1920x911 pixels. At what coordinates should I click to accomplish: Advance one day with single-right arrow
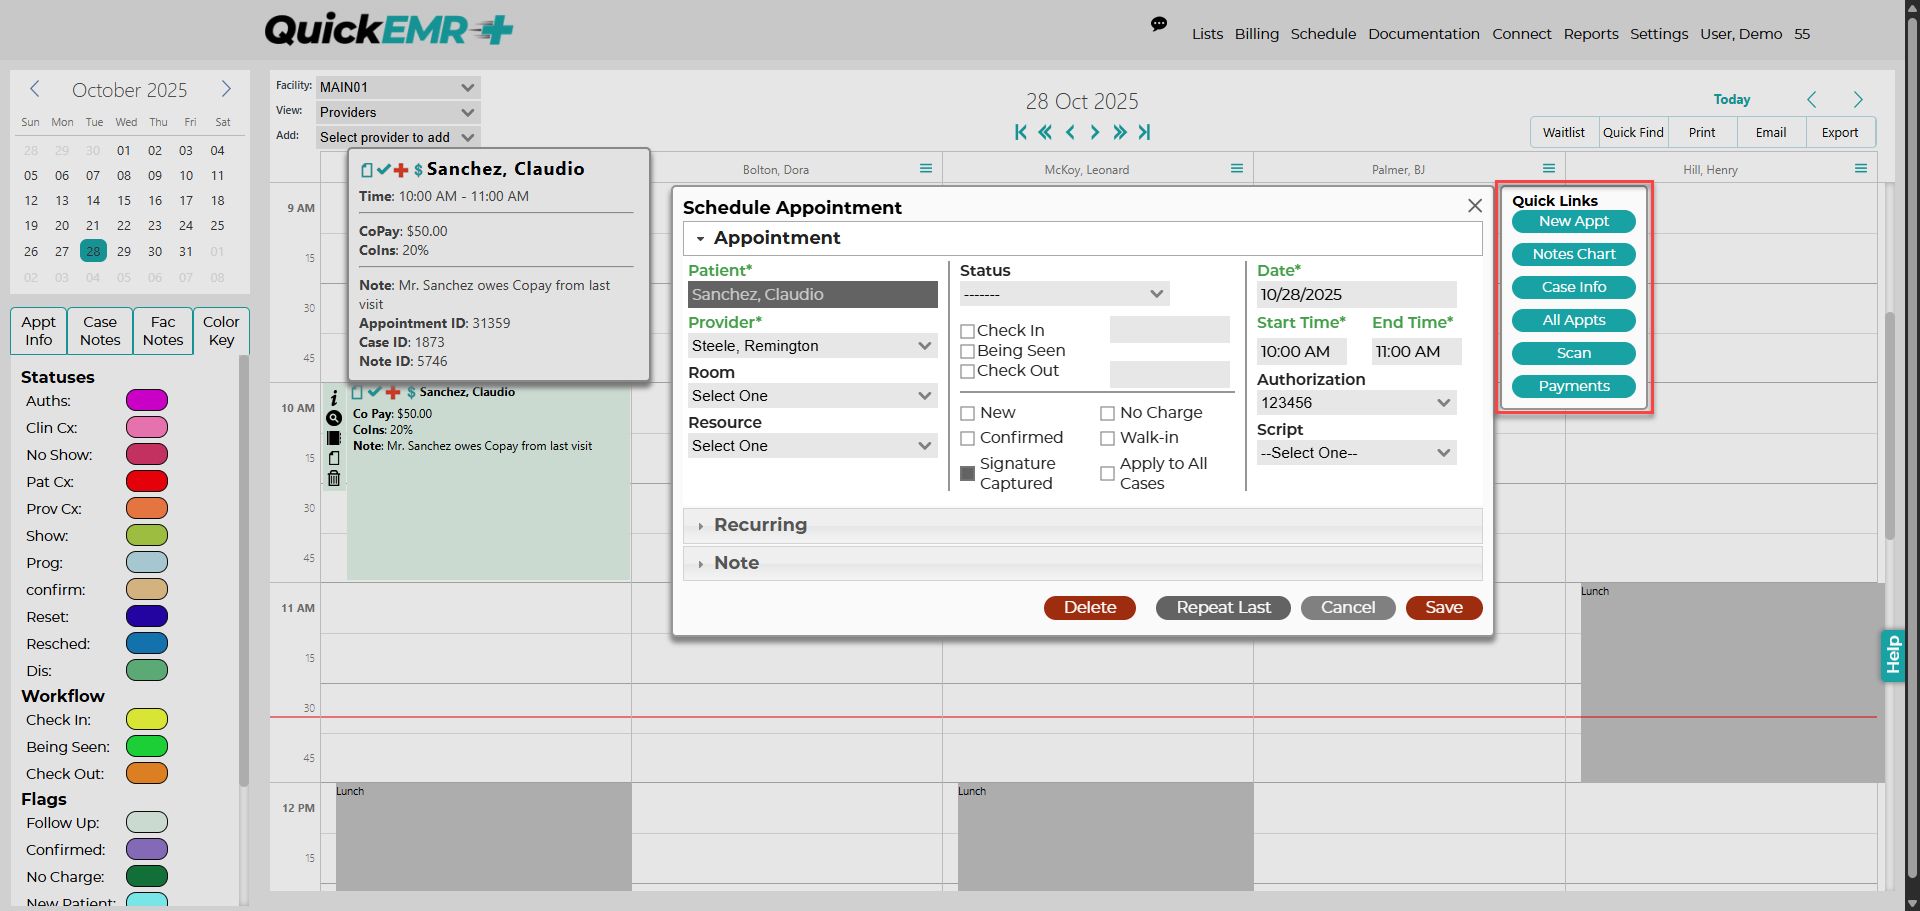pyautogui.click(x=1095, y=132)
